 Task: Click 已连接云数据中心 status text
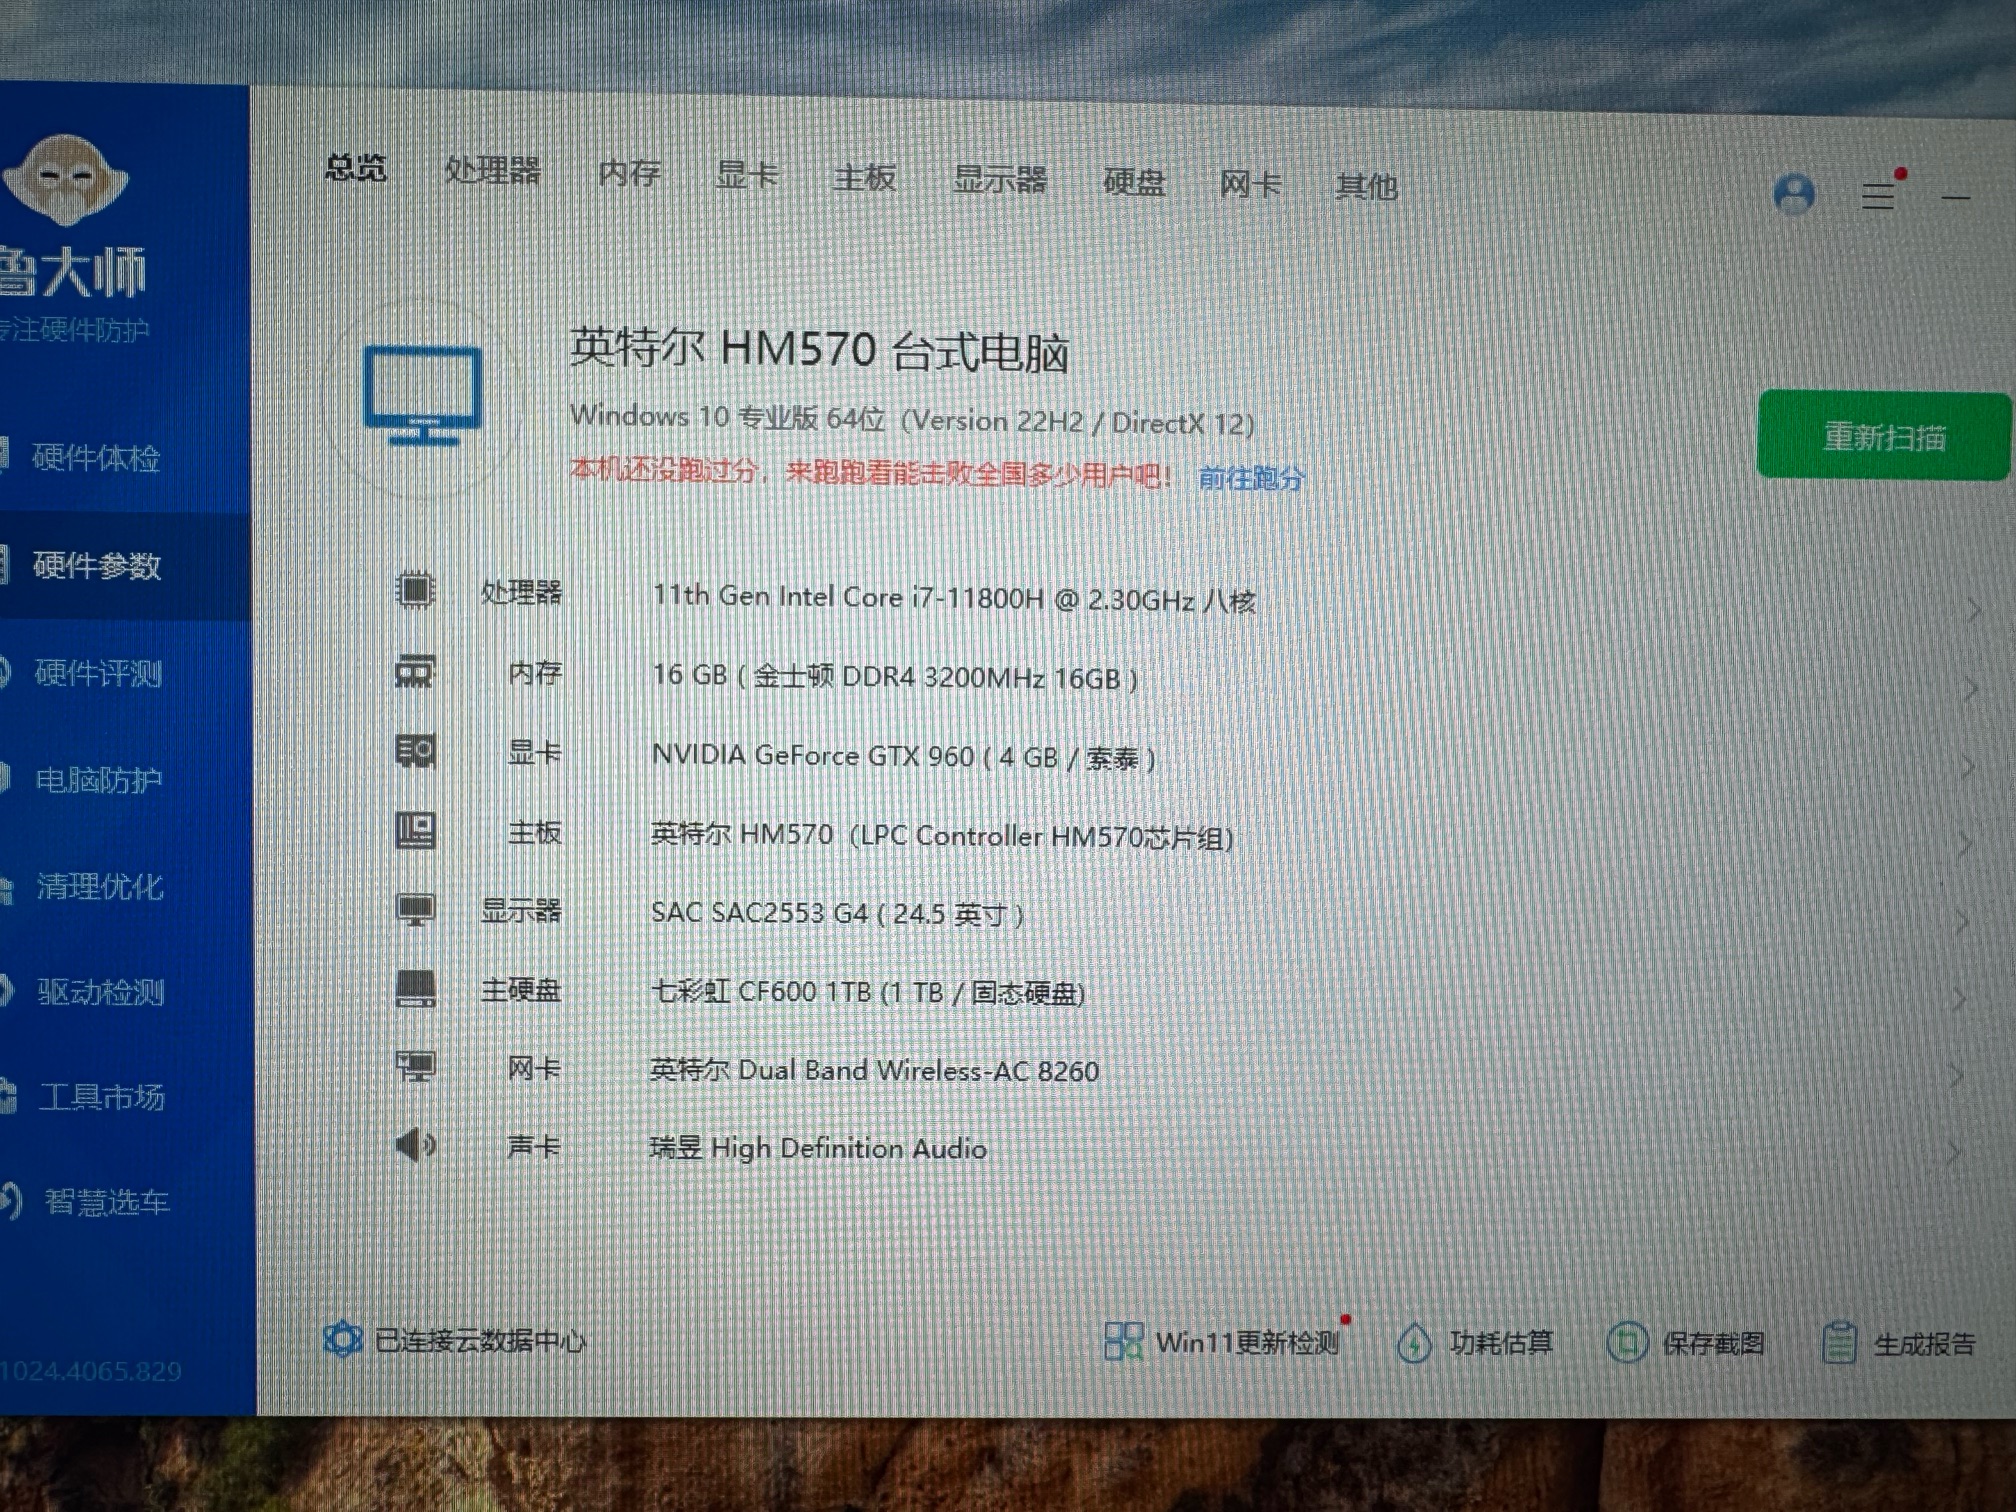click(x=480, y=1340)
